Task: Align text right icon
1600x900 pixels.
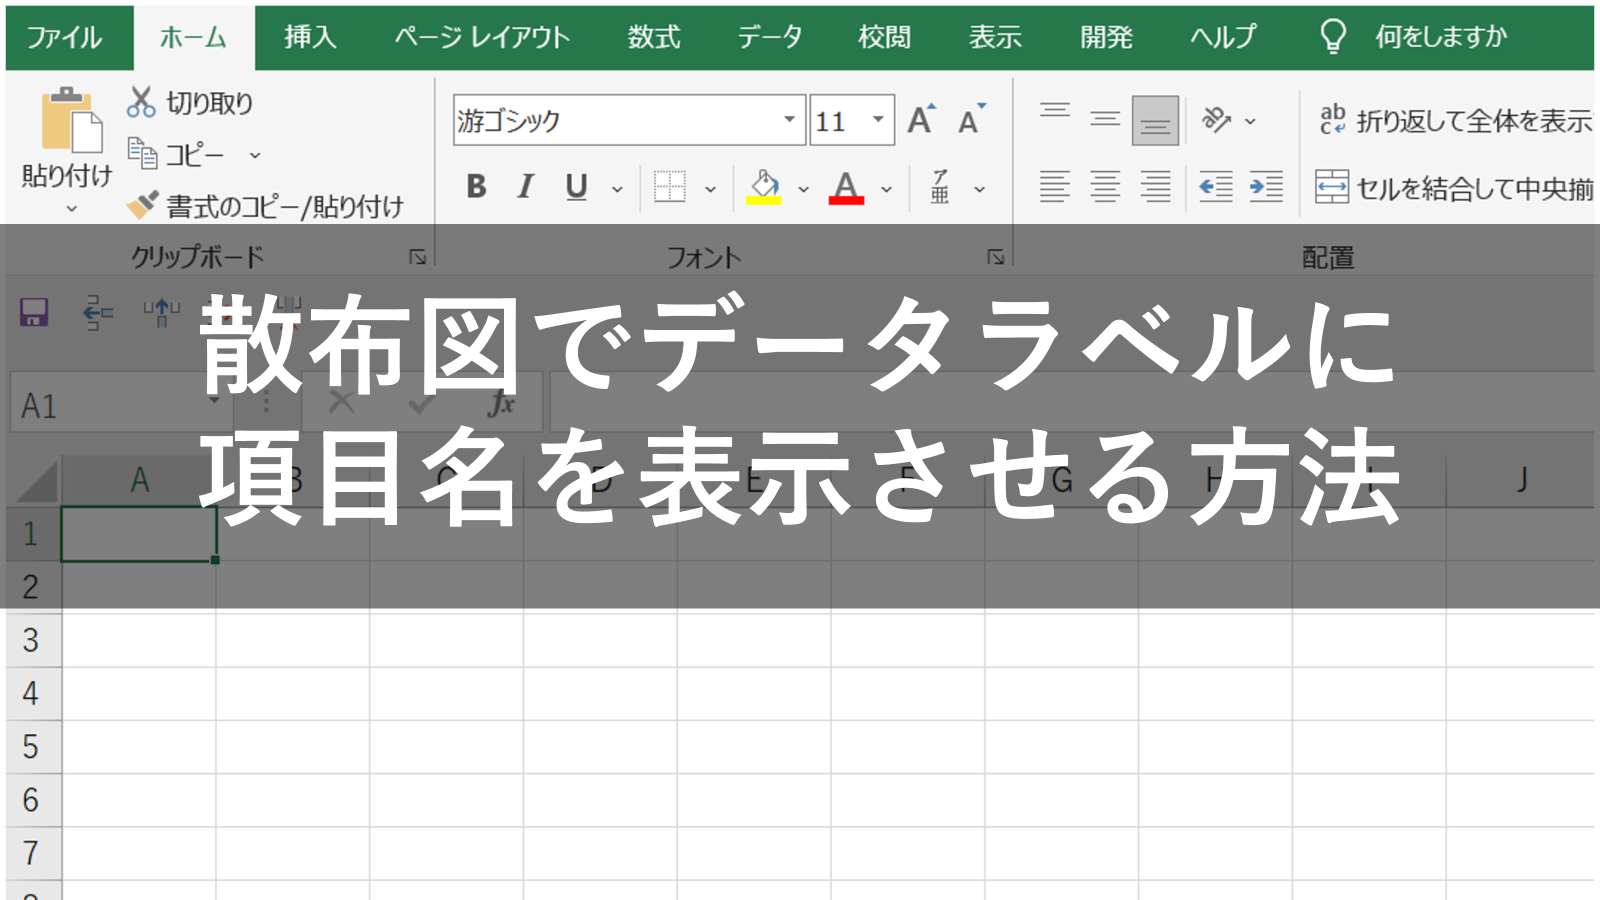Action: tap(1155, 187)
